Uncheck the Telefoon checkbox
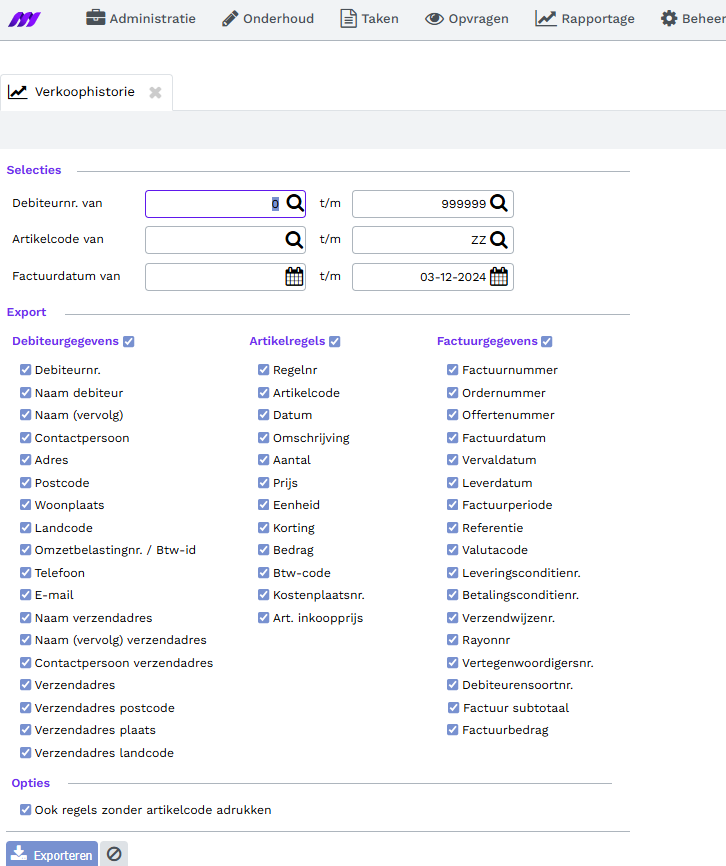The image size is (726, 866). pos(25,572)
